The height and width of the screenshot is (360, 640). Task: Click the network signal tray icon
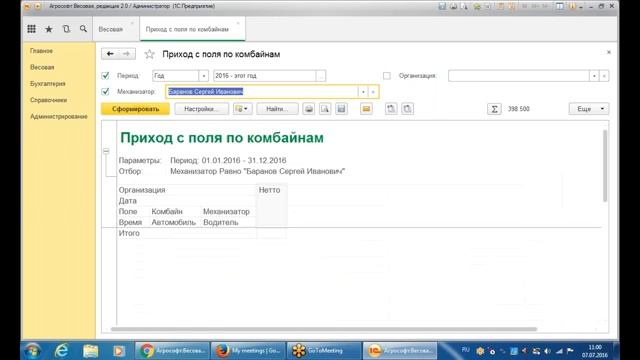[559, 351]
